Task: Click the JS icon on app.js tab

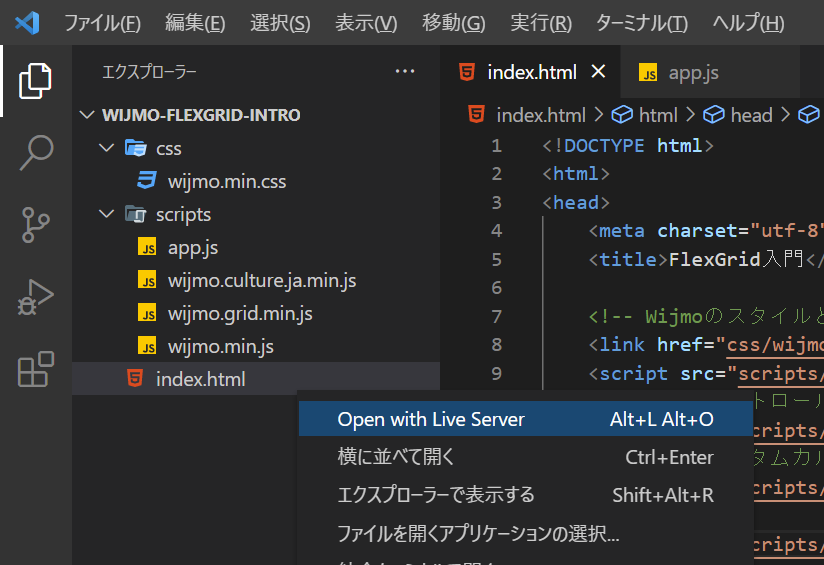Action: tap(648, 72)
